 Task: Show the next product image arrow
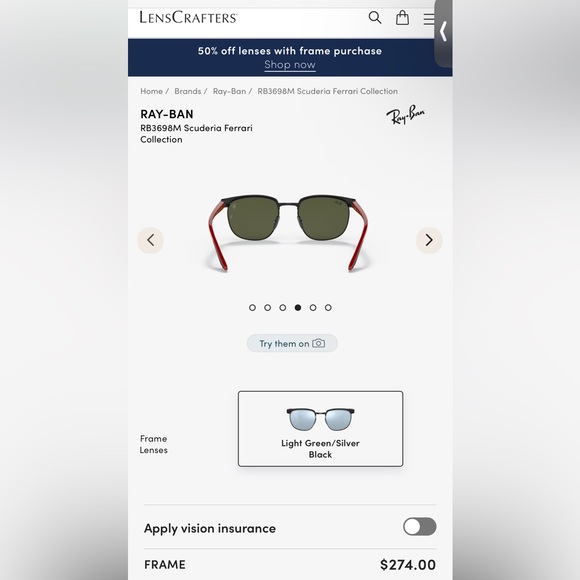[x=429, y=240]
